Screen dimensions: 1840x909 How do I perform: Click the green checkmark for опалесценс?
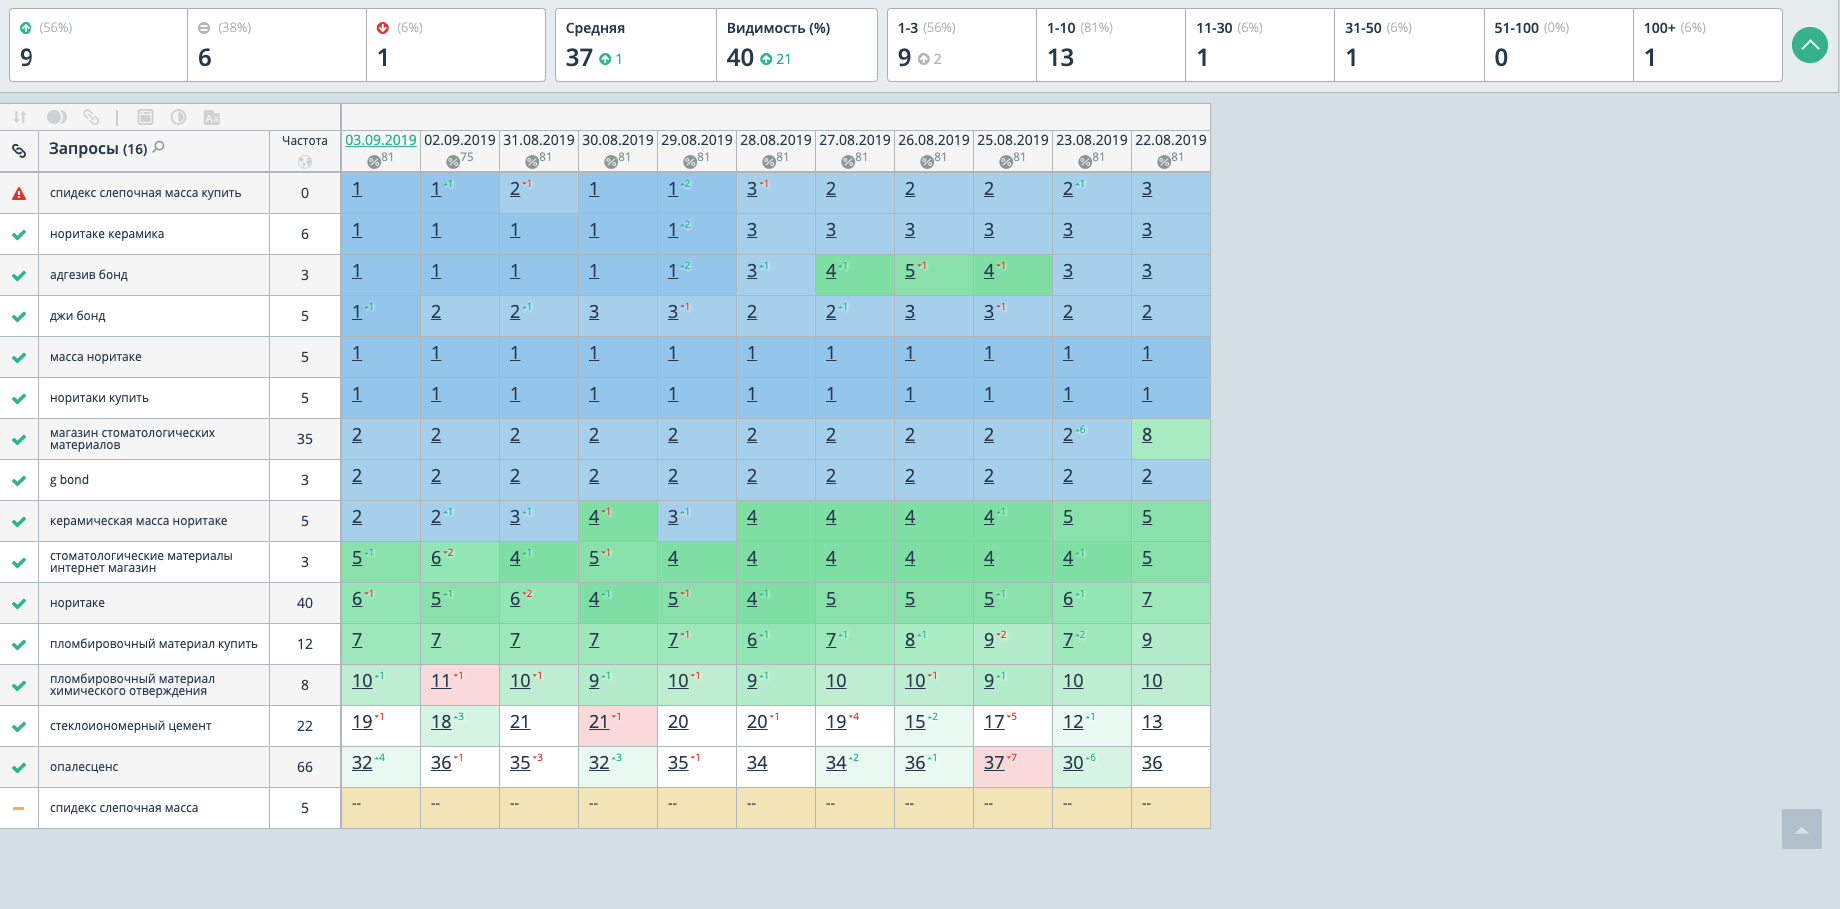tap(19, 768)
